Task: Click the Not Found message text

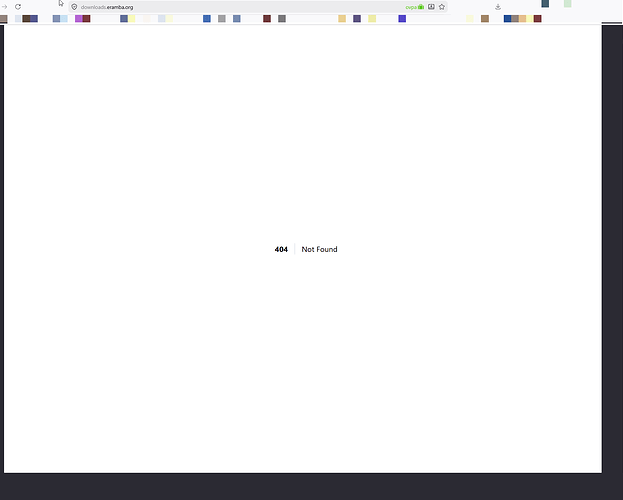Action: click(x=319, y=249)
